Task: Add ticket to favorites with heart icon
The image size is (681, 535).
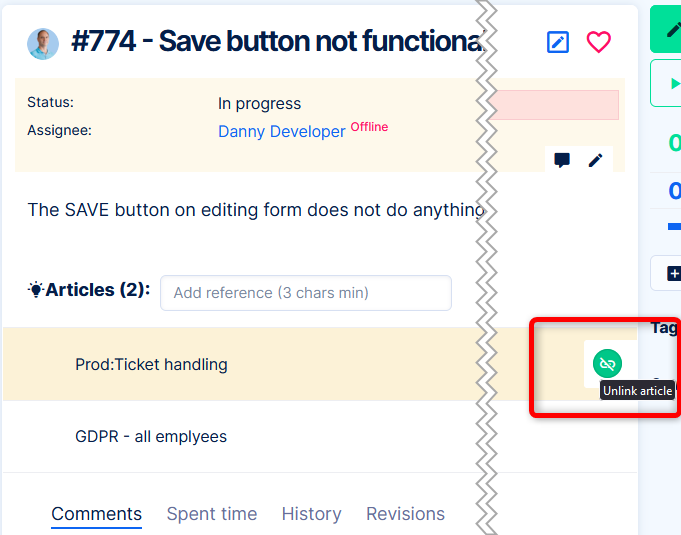Action: [x=598, y=42]
